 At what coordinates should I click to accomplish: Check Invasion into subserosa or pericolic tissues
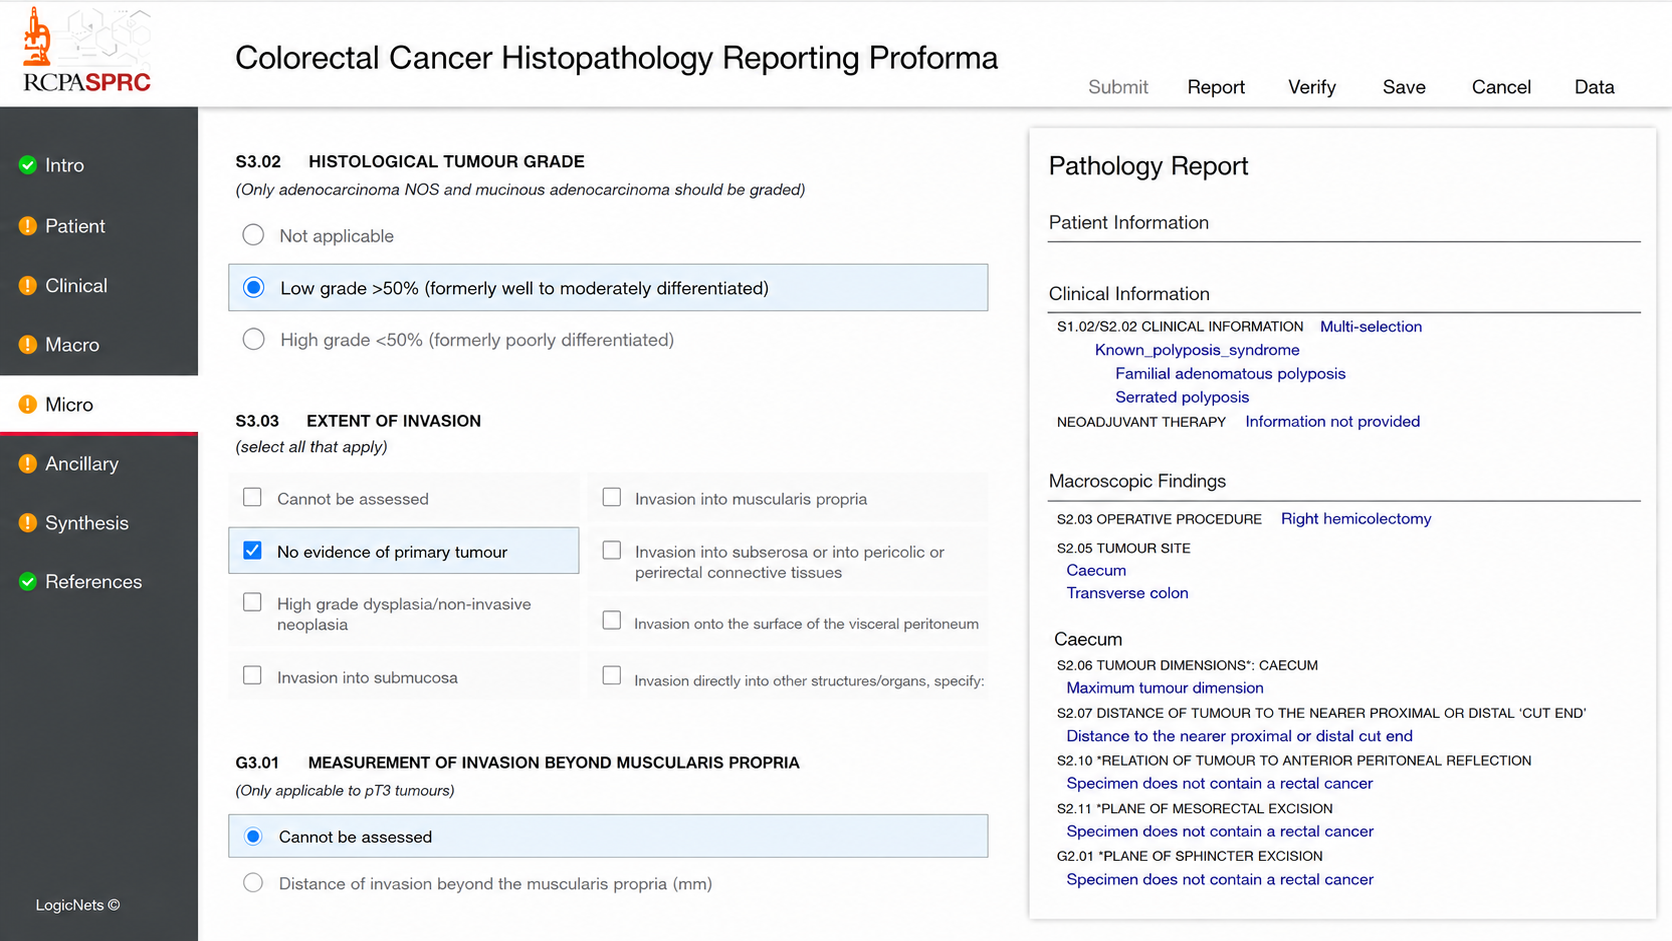click(x=612, y=550)
